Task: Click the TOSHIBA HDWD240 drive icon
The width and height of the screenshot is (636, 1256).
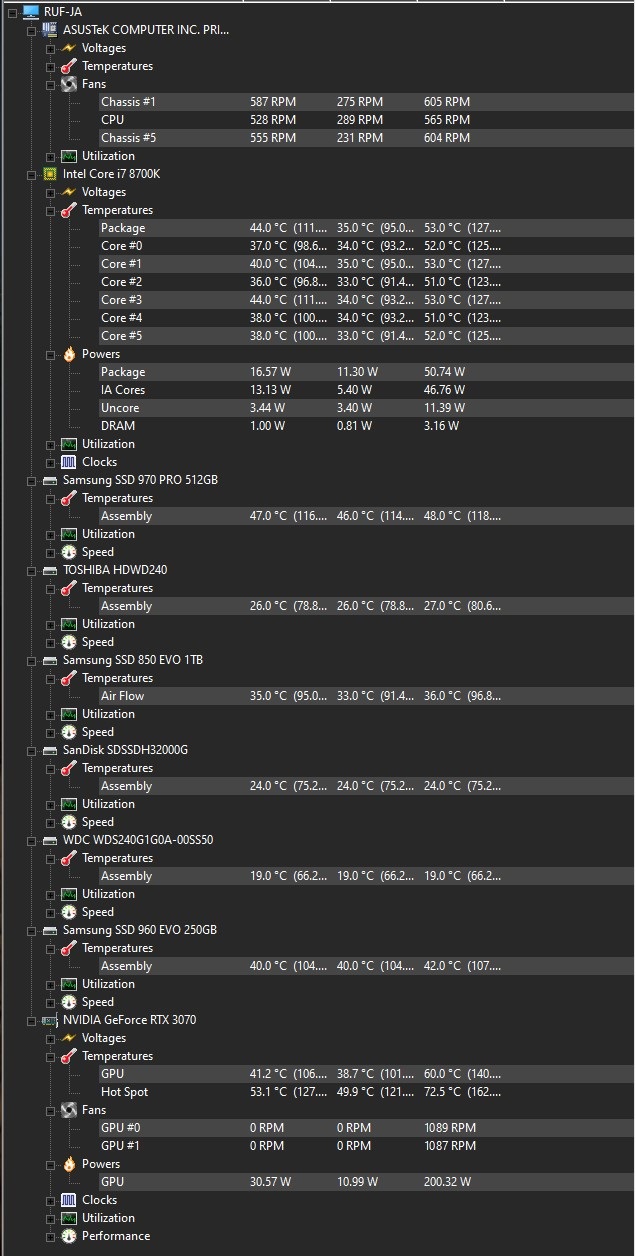Action: tap(50, 570)
